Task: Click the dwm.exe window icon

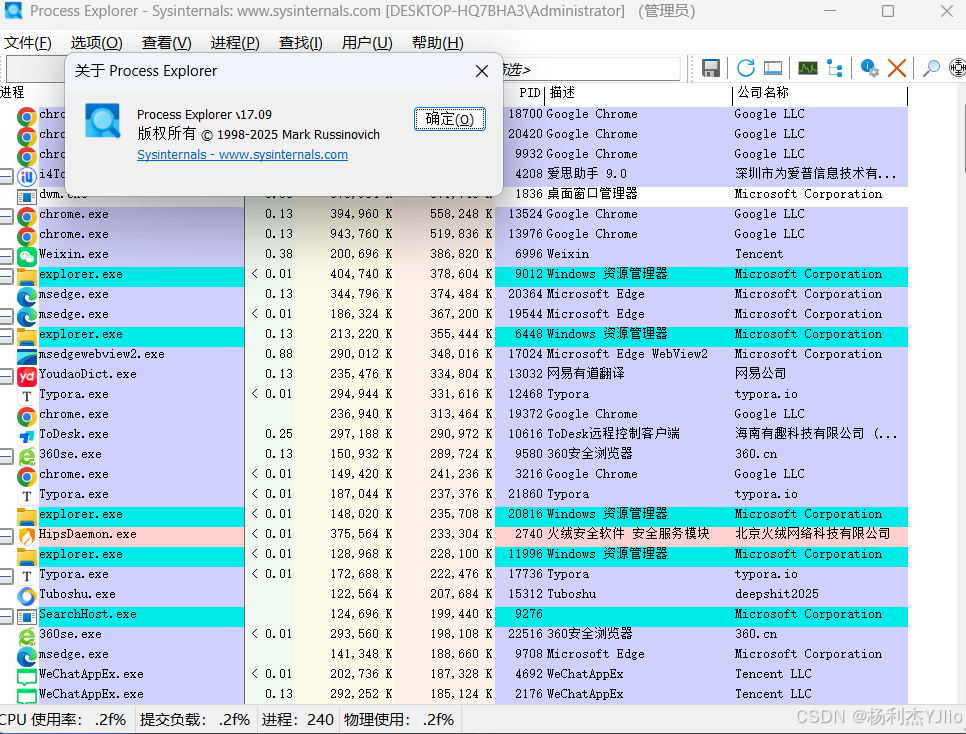Action: click(26, 195)
